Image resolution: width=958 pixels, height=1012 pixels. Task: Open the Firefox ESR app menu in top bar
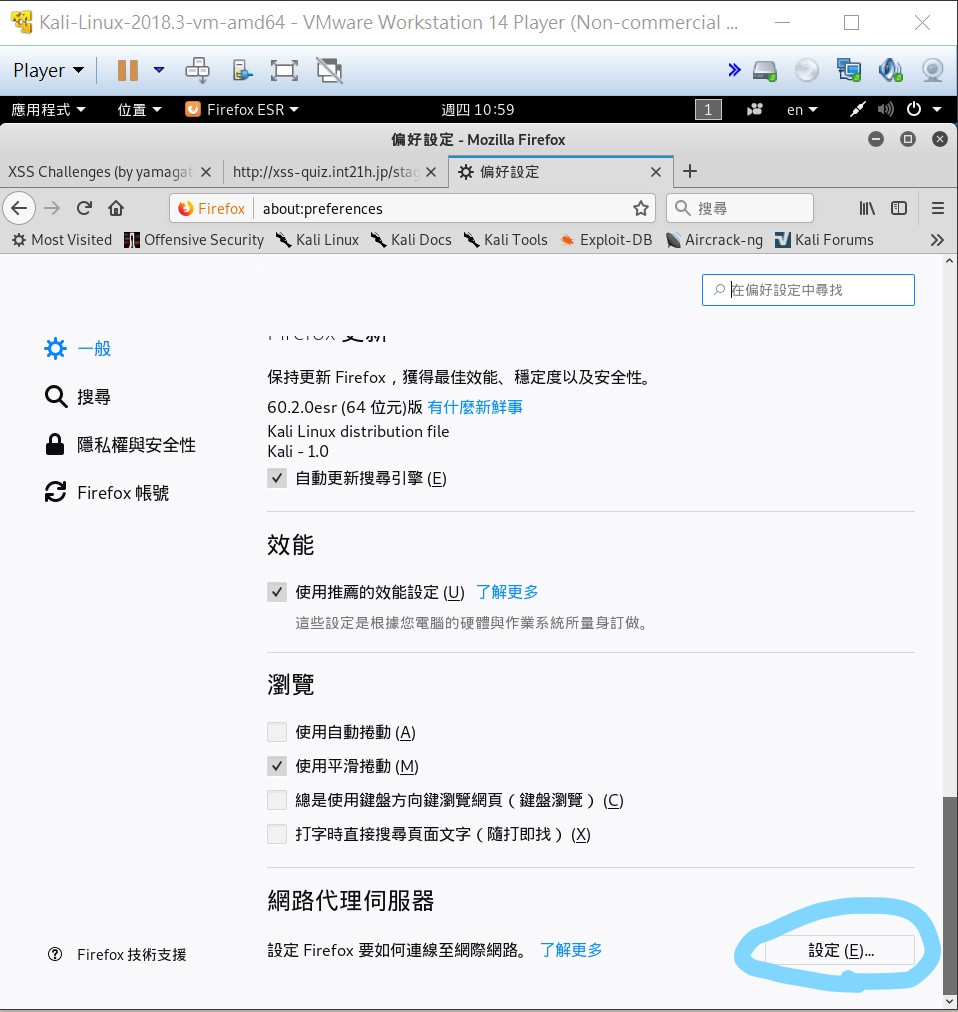[x=242, y=110]
